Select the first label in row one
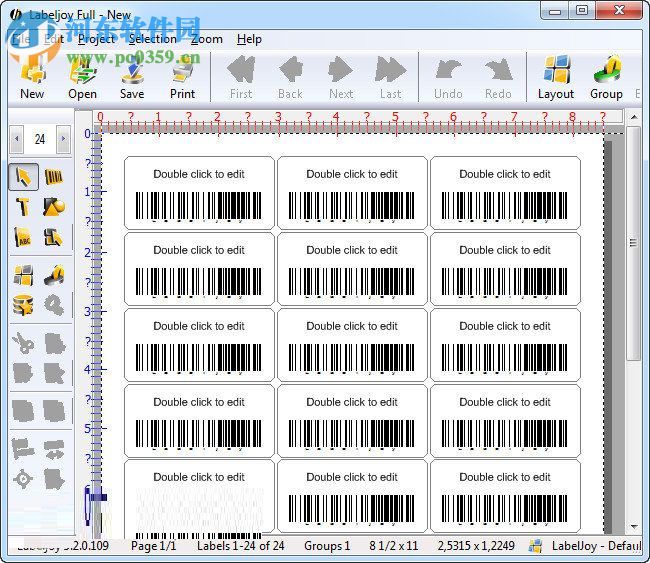This screenshot has height=563, width=650. 199,193
